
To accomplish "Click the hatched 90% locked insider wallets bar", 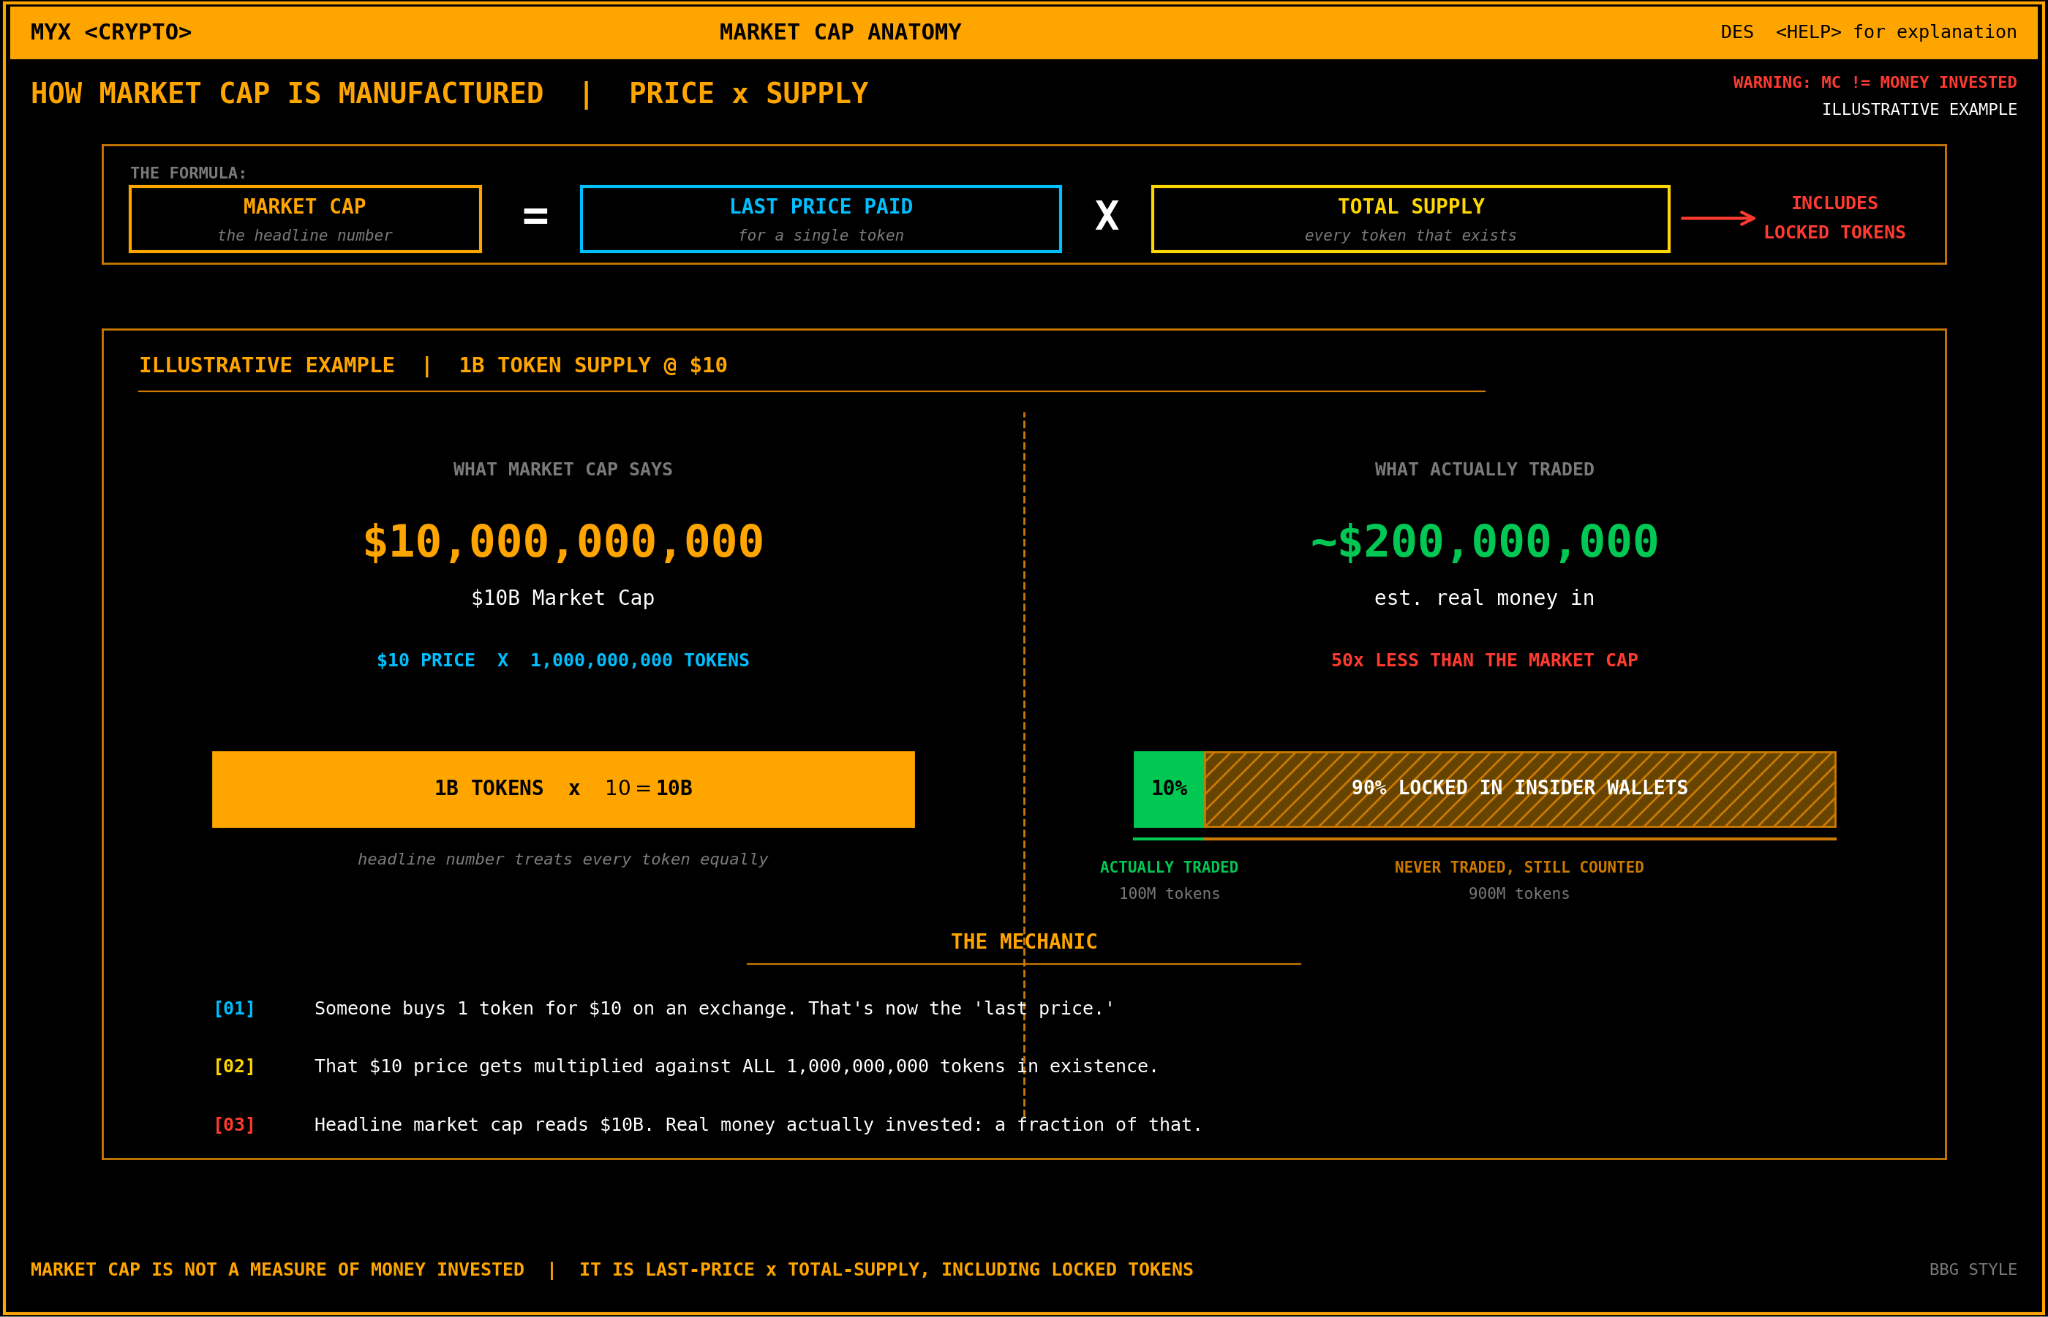I will pos(1519,789).
